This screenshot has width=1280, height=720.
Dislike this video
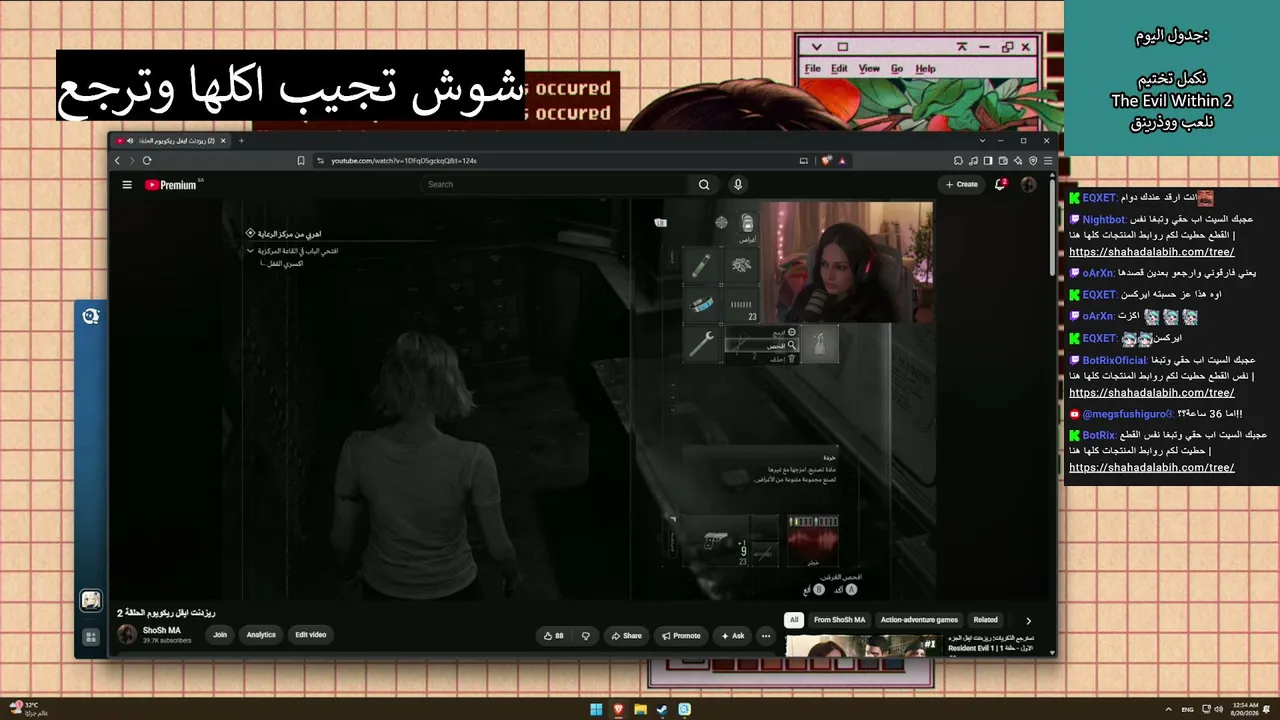pyautogui.click(x=586, y=635)
